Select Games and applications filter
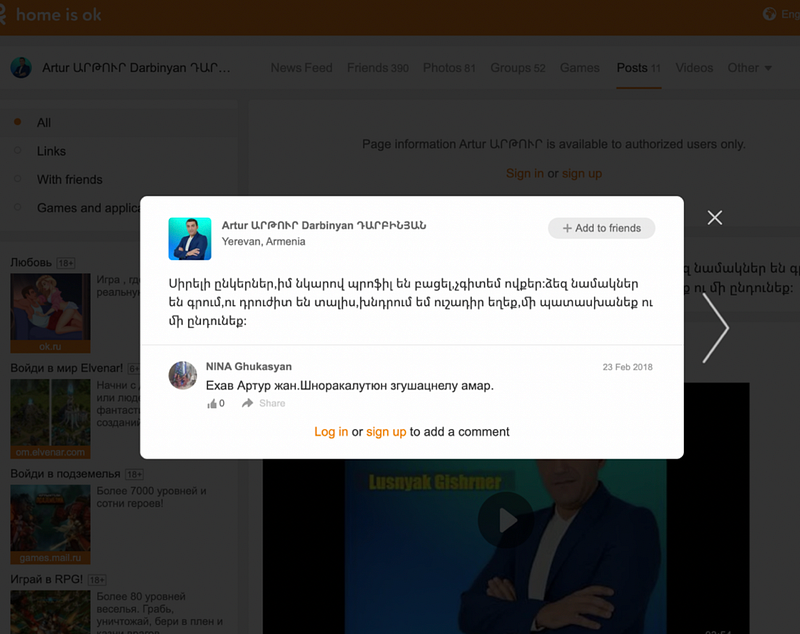 [x=88, y=208]
